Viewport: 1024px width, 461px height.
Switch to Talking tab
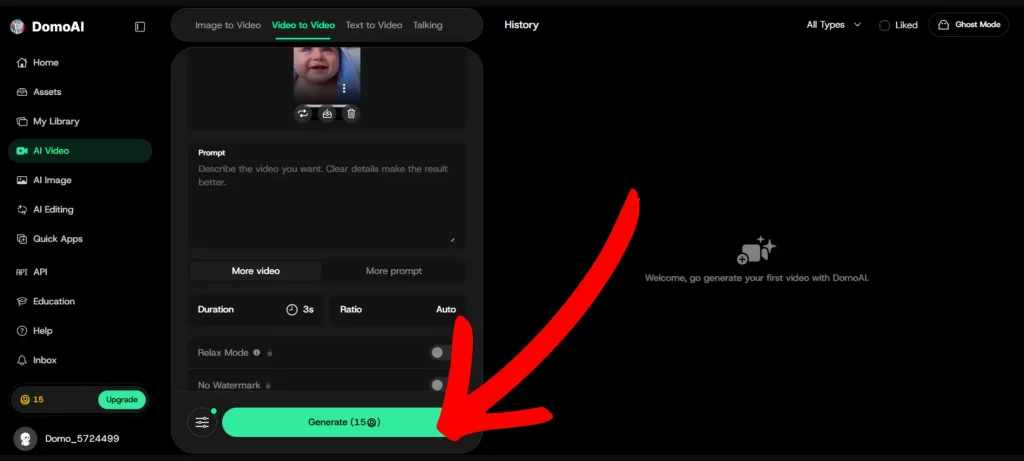tap(428, 25)
